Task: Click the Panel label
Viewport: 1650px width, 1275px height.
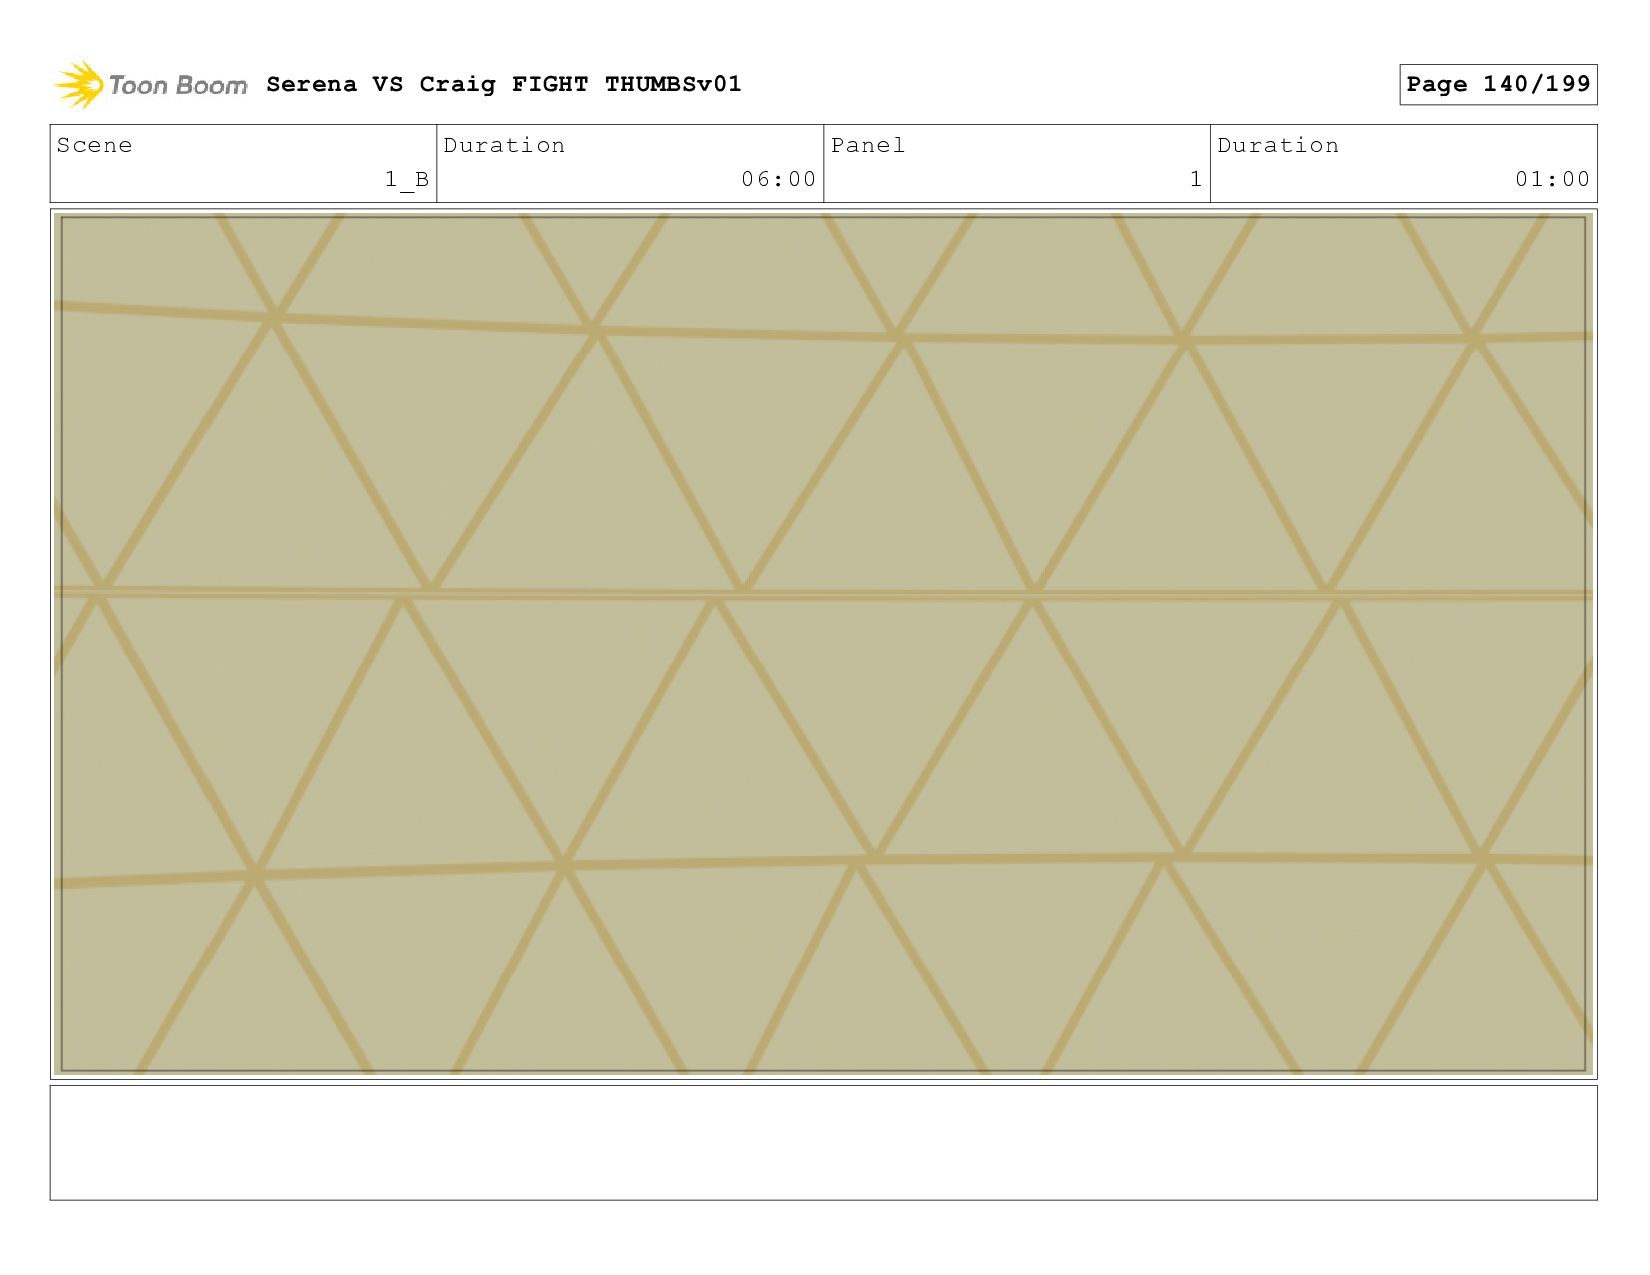Action: click(x=868, y=145)
